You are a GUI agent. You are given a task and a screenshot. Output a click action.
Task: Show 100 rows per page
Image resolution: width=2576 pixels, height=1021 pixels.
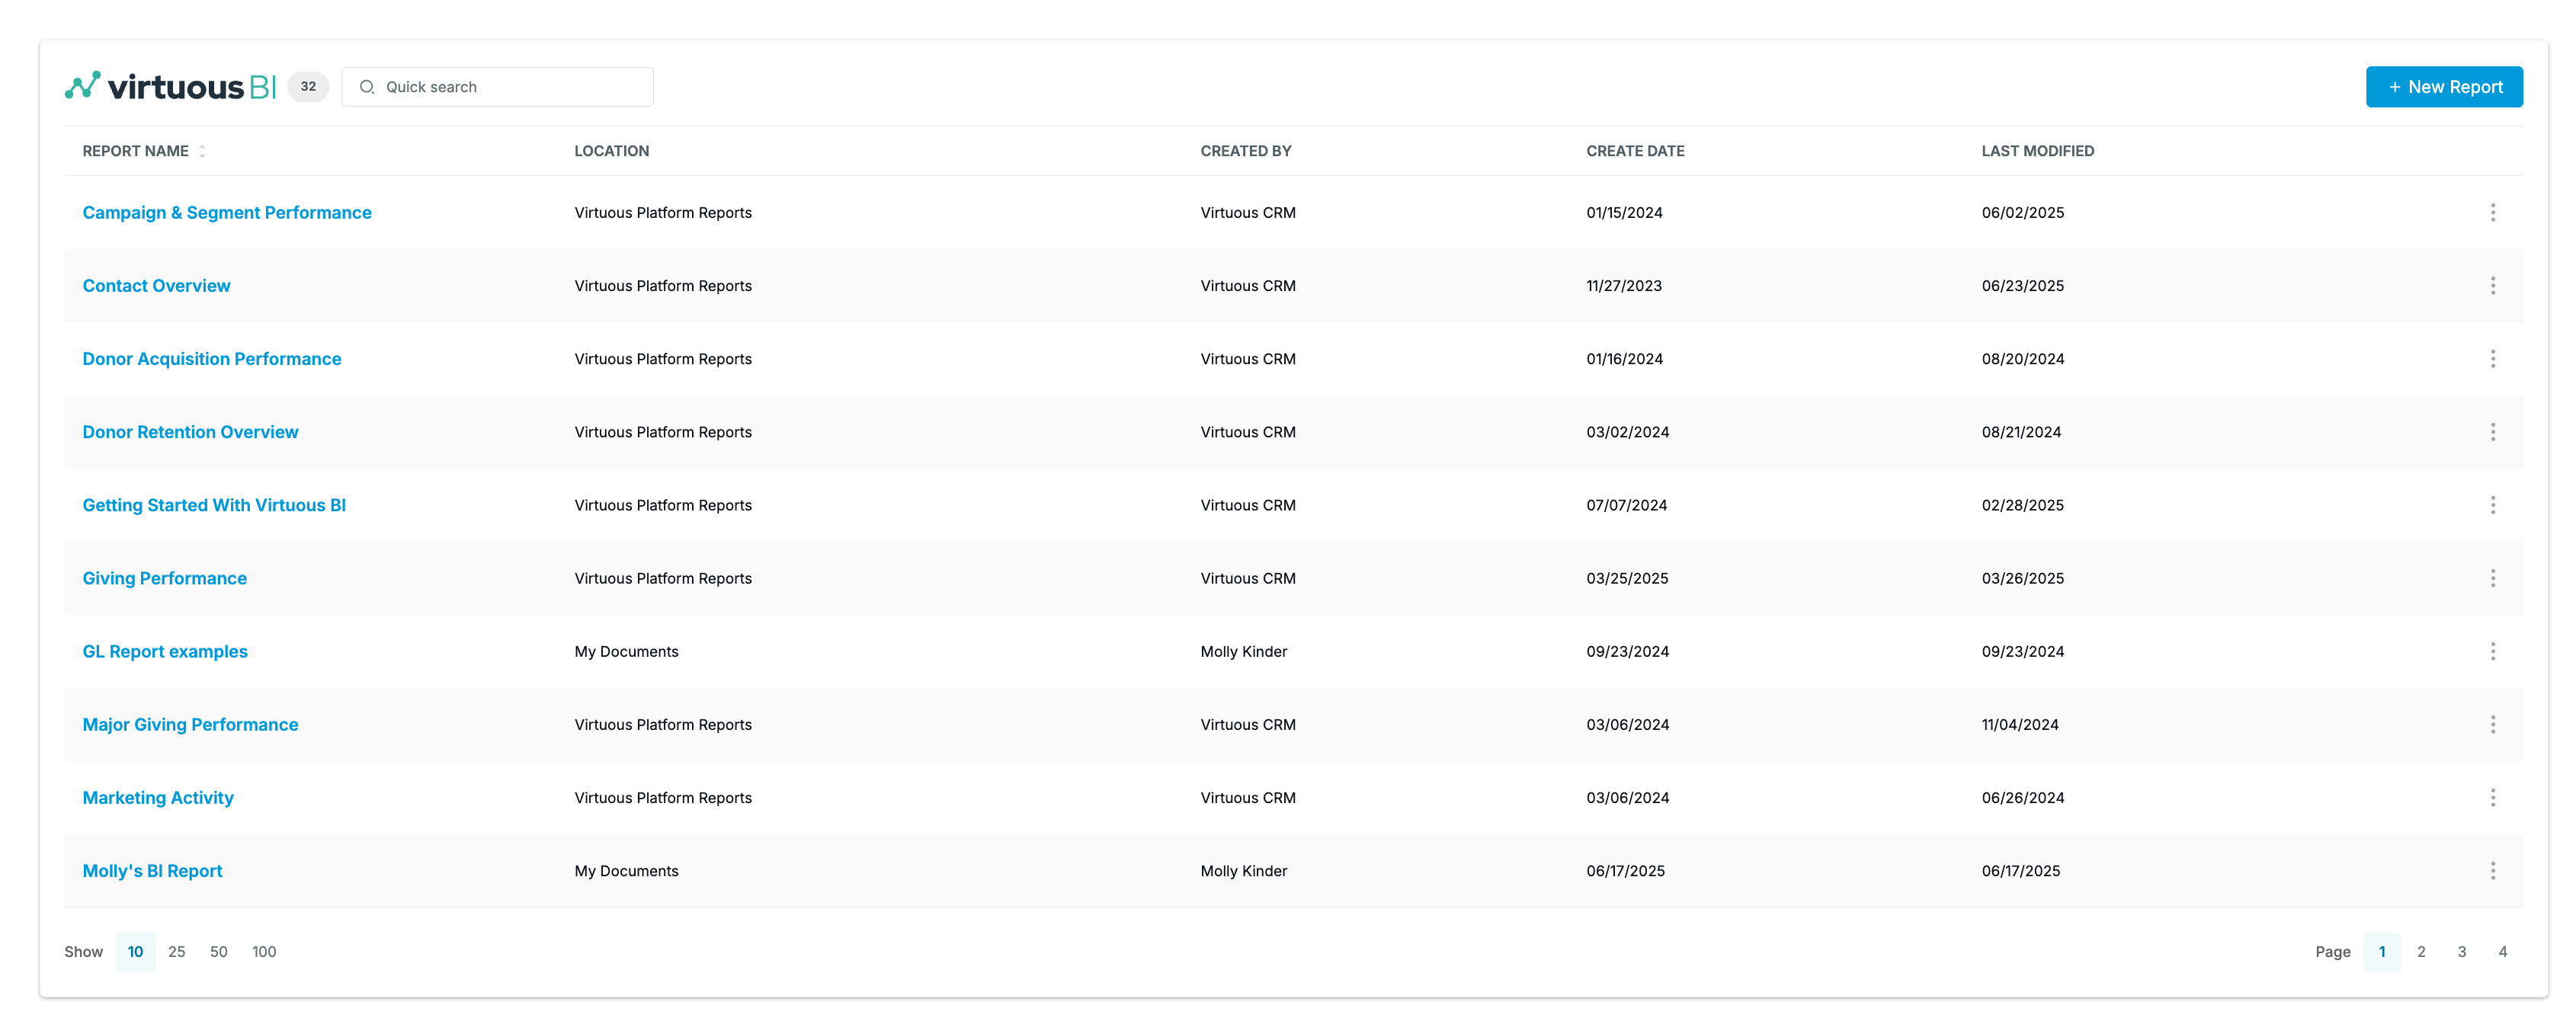click(264, 951)
